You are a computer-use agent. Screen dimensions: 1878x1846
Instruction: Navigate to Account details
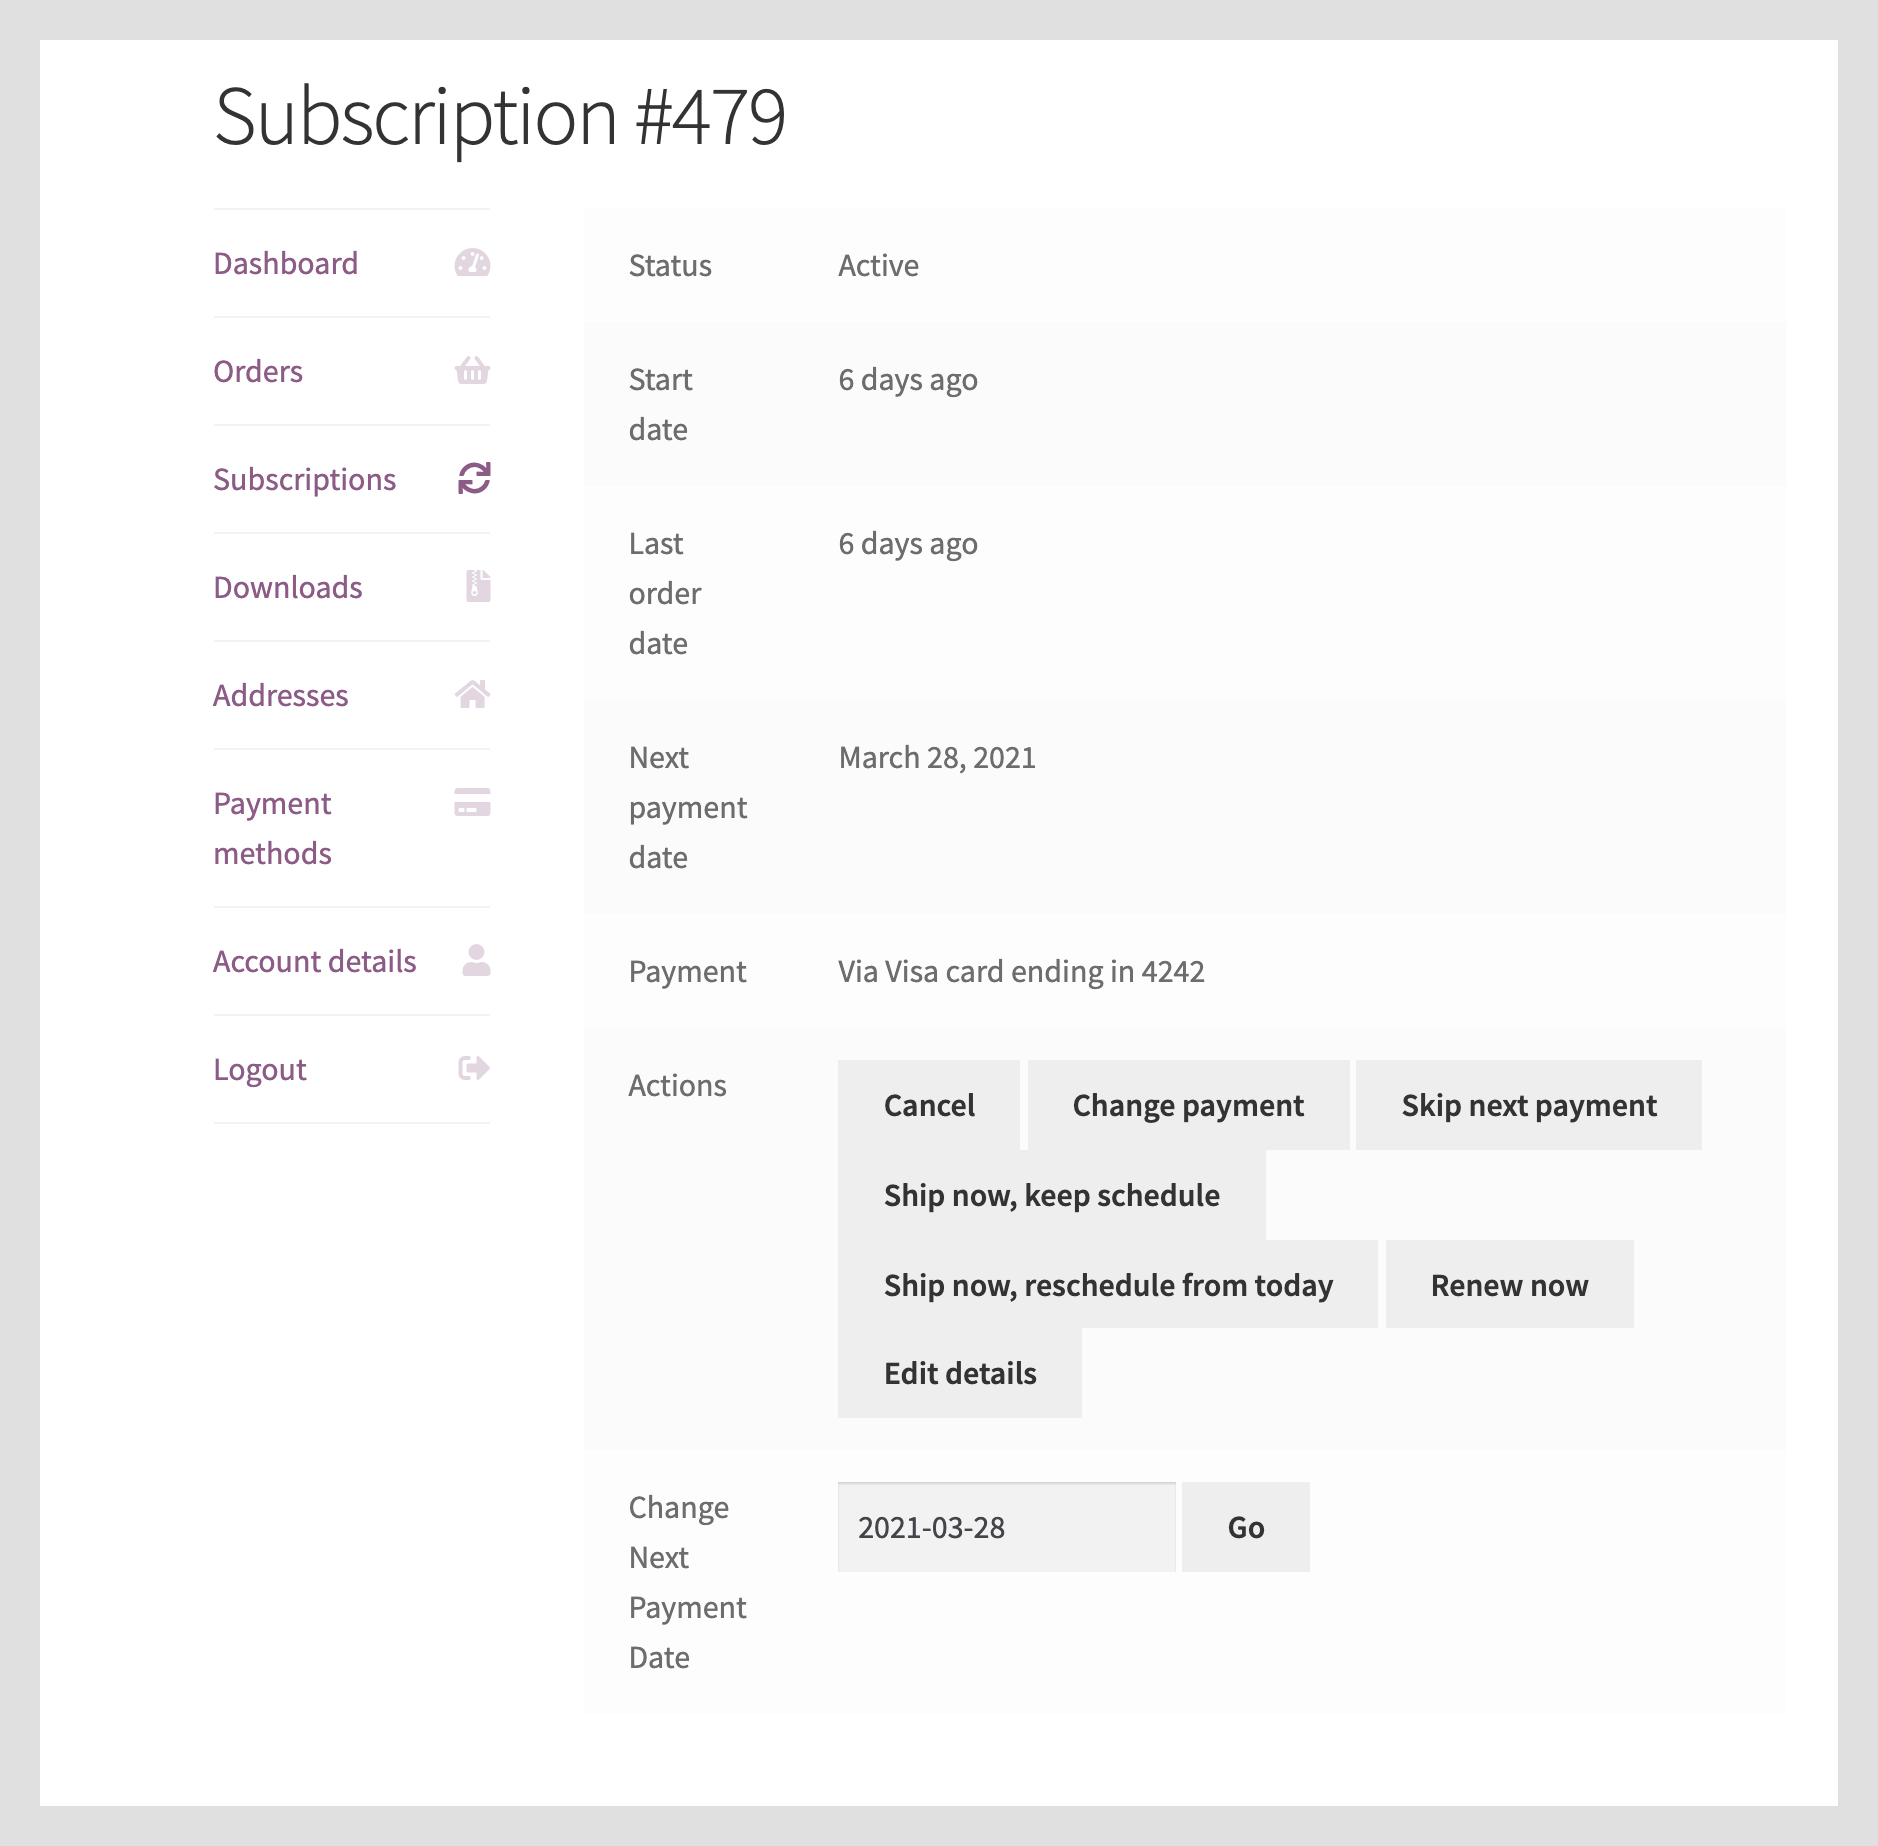tap(315, 962)
